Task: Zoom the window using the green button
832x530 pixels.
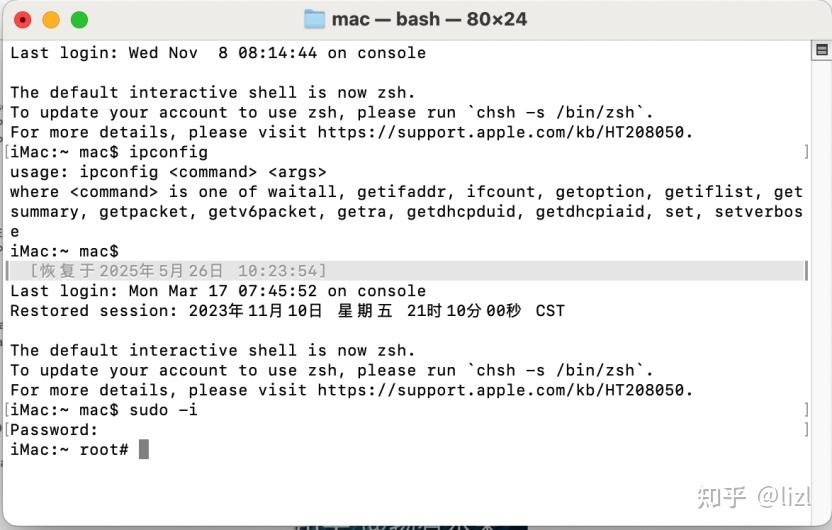Action: (79, 19)
